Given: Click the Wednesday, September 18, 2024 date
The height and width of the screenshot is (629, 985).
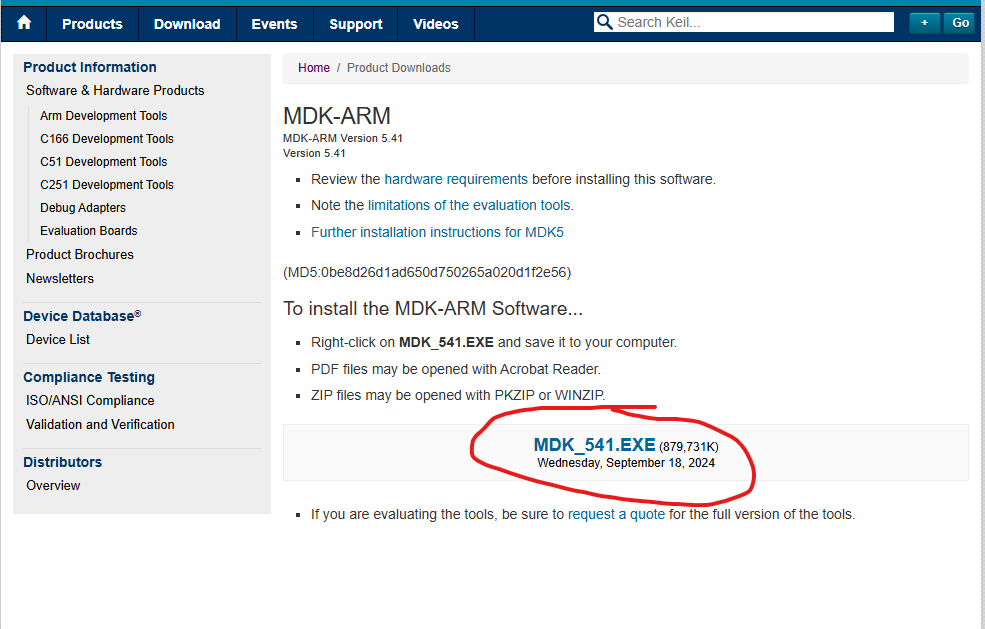Looking at the screenshot, I should pos(626,463).
